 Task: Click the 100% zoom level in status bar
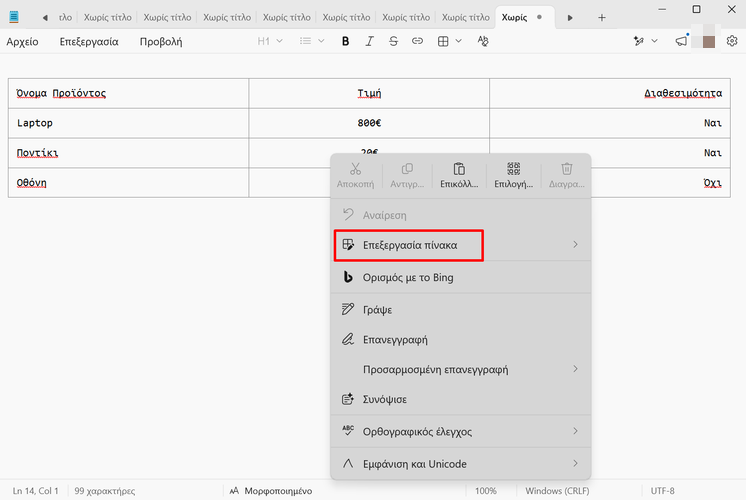tap(486, 491)
